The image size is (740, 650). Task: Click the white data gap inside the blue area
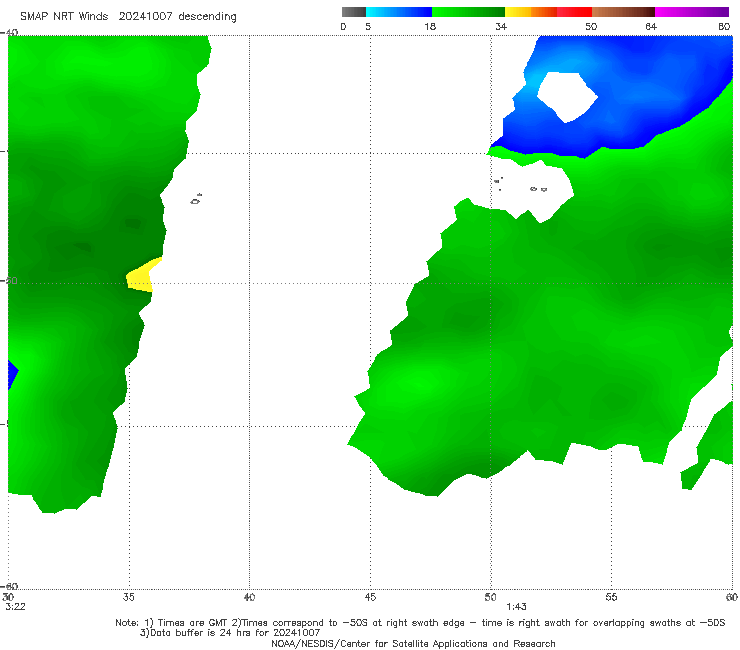point(567,97)
